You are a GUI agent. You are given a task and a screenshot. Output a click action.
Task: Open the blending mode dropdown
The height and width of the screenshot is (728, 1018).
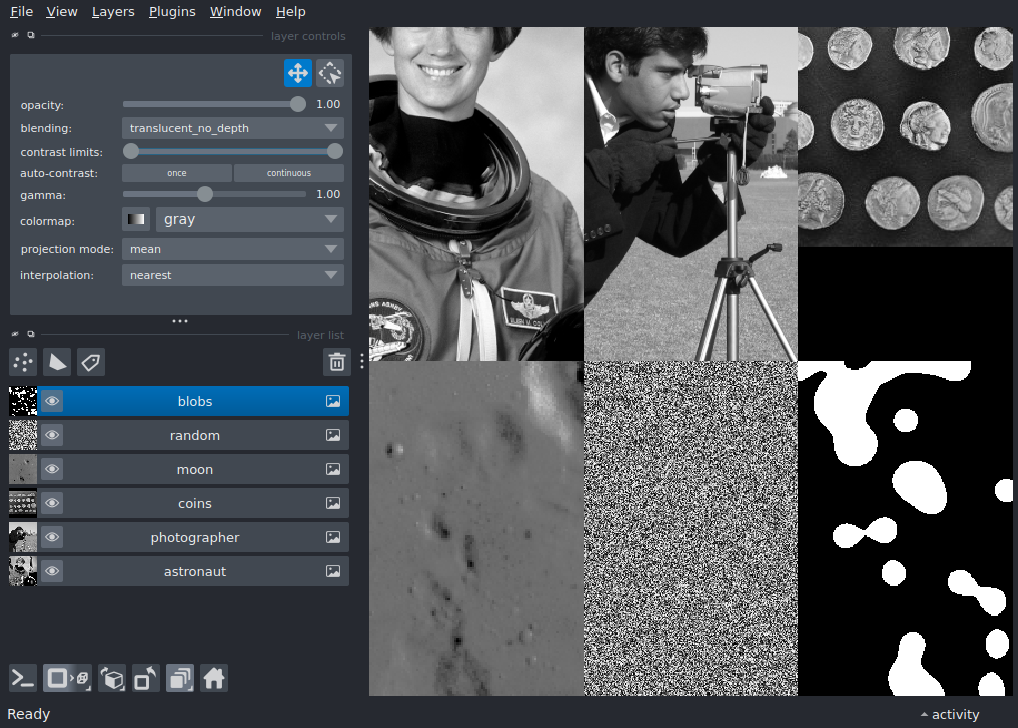(x=232, y=128)
